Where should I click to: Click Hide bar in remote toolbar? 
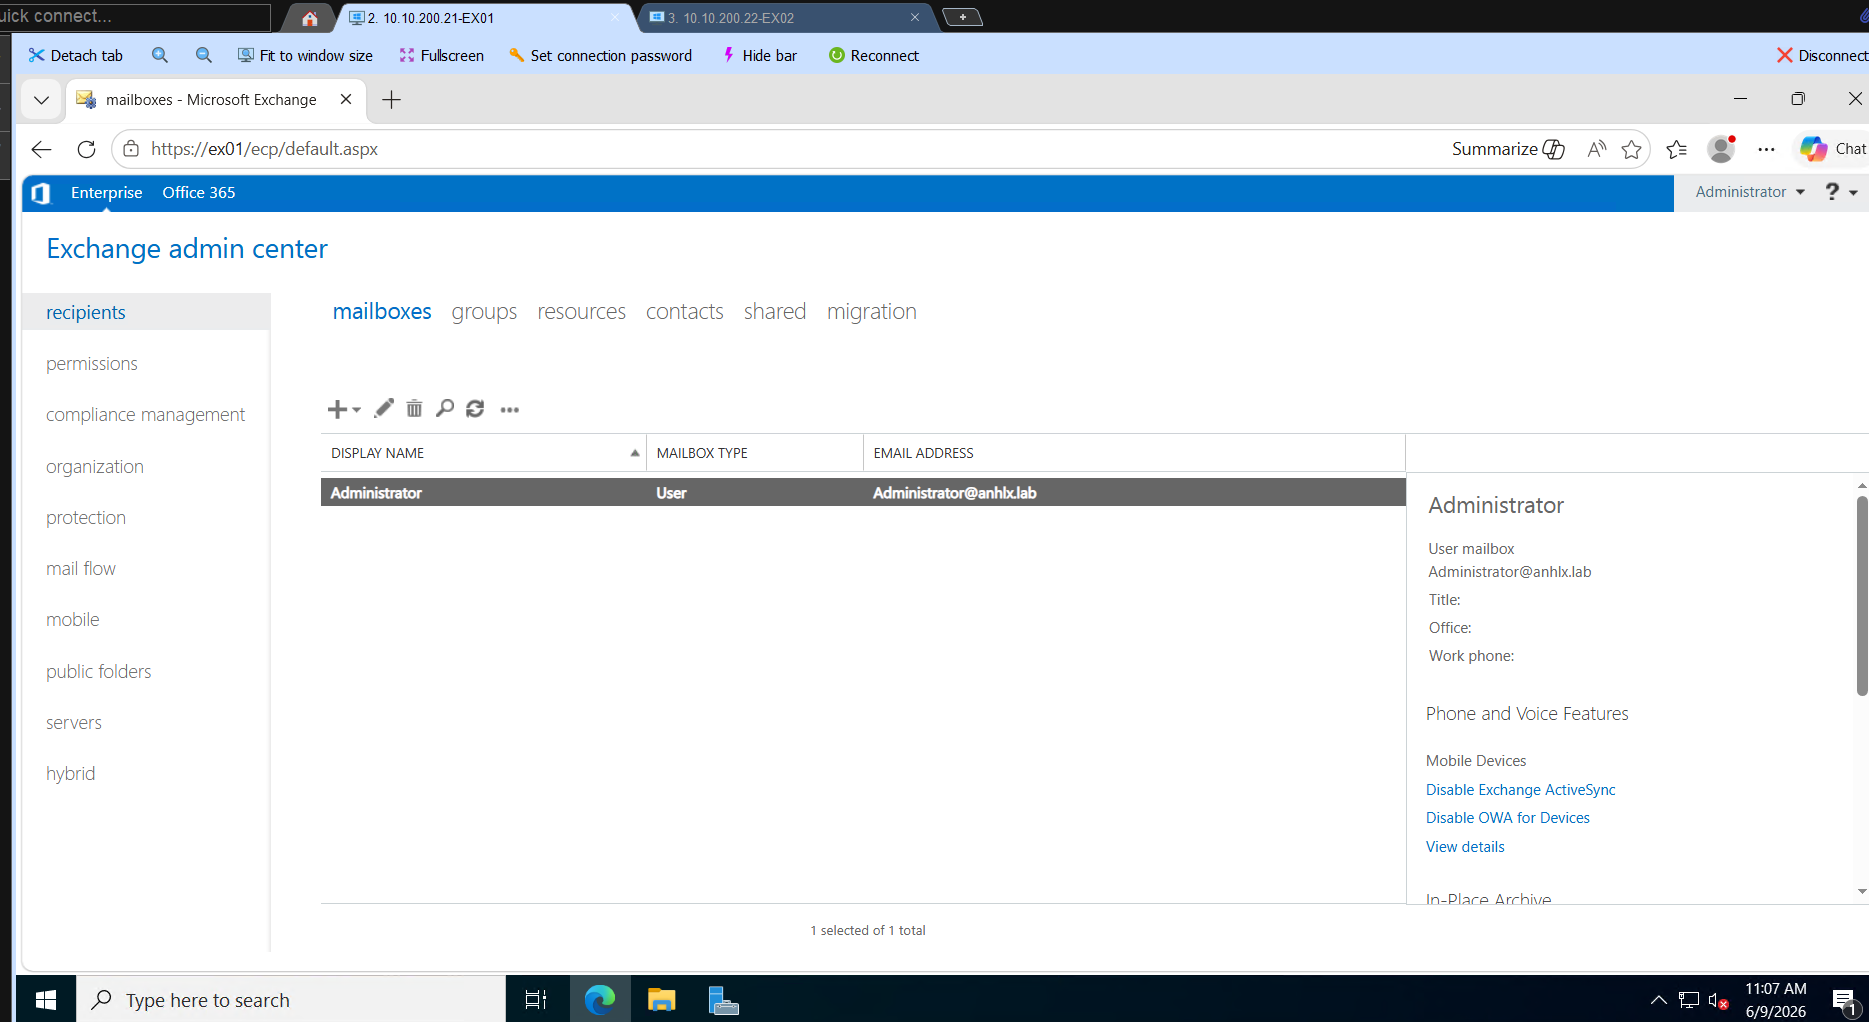coord(760,56)
